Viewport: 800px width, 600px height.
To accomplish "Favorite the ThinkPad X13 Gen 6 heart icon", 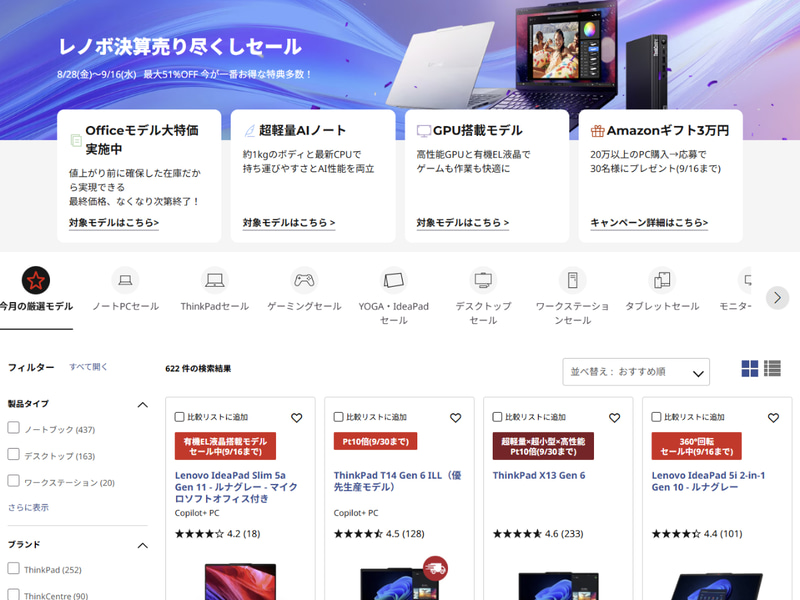I will point(614,418).
